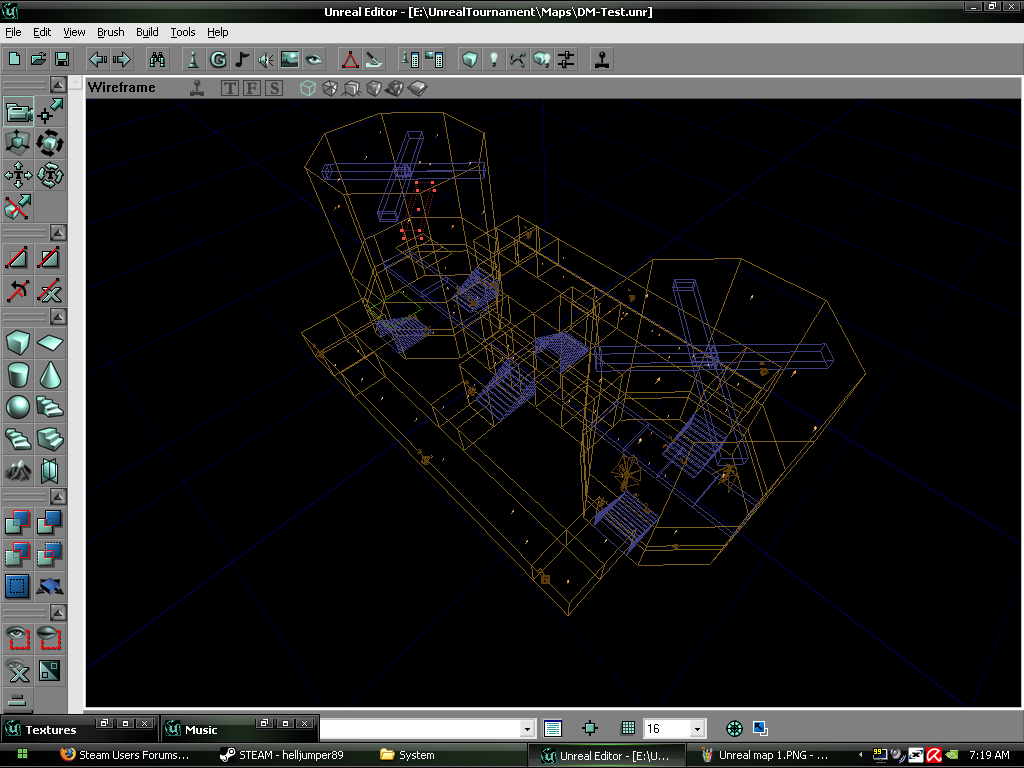Open the grid size 16 dropdown

tap(697, 728)
